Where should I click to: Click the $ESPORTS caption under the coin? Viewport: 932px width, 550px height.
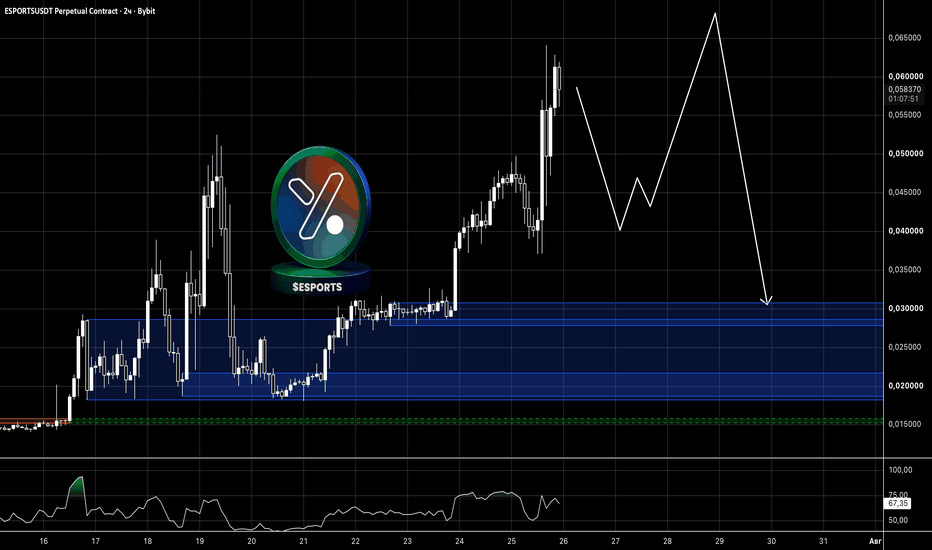click(317, 287)
